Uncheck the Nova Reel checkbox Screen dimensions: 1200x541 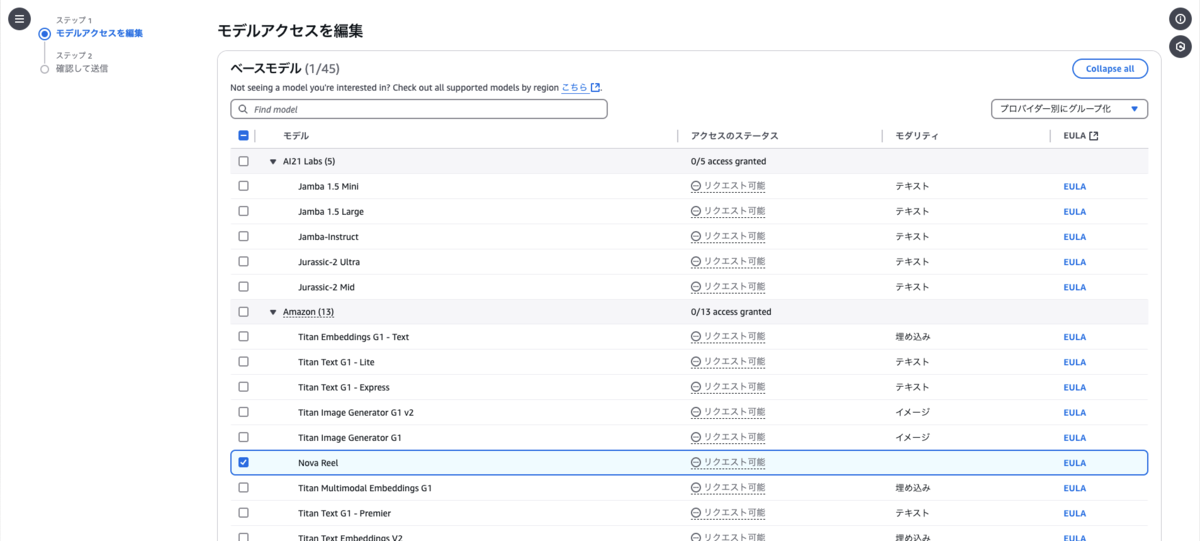[243, 463]
